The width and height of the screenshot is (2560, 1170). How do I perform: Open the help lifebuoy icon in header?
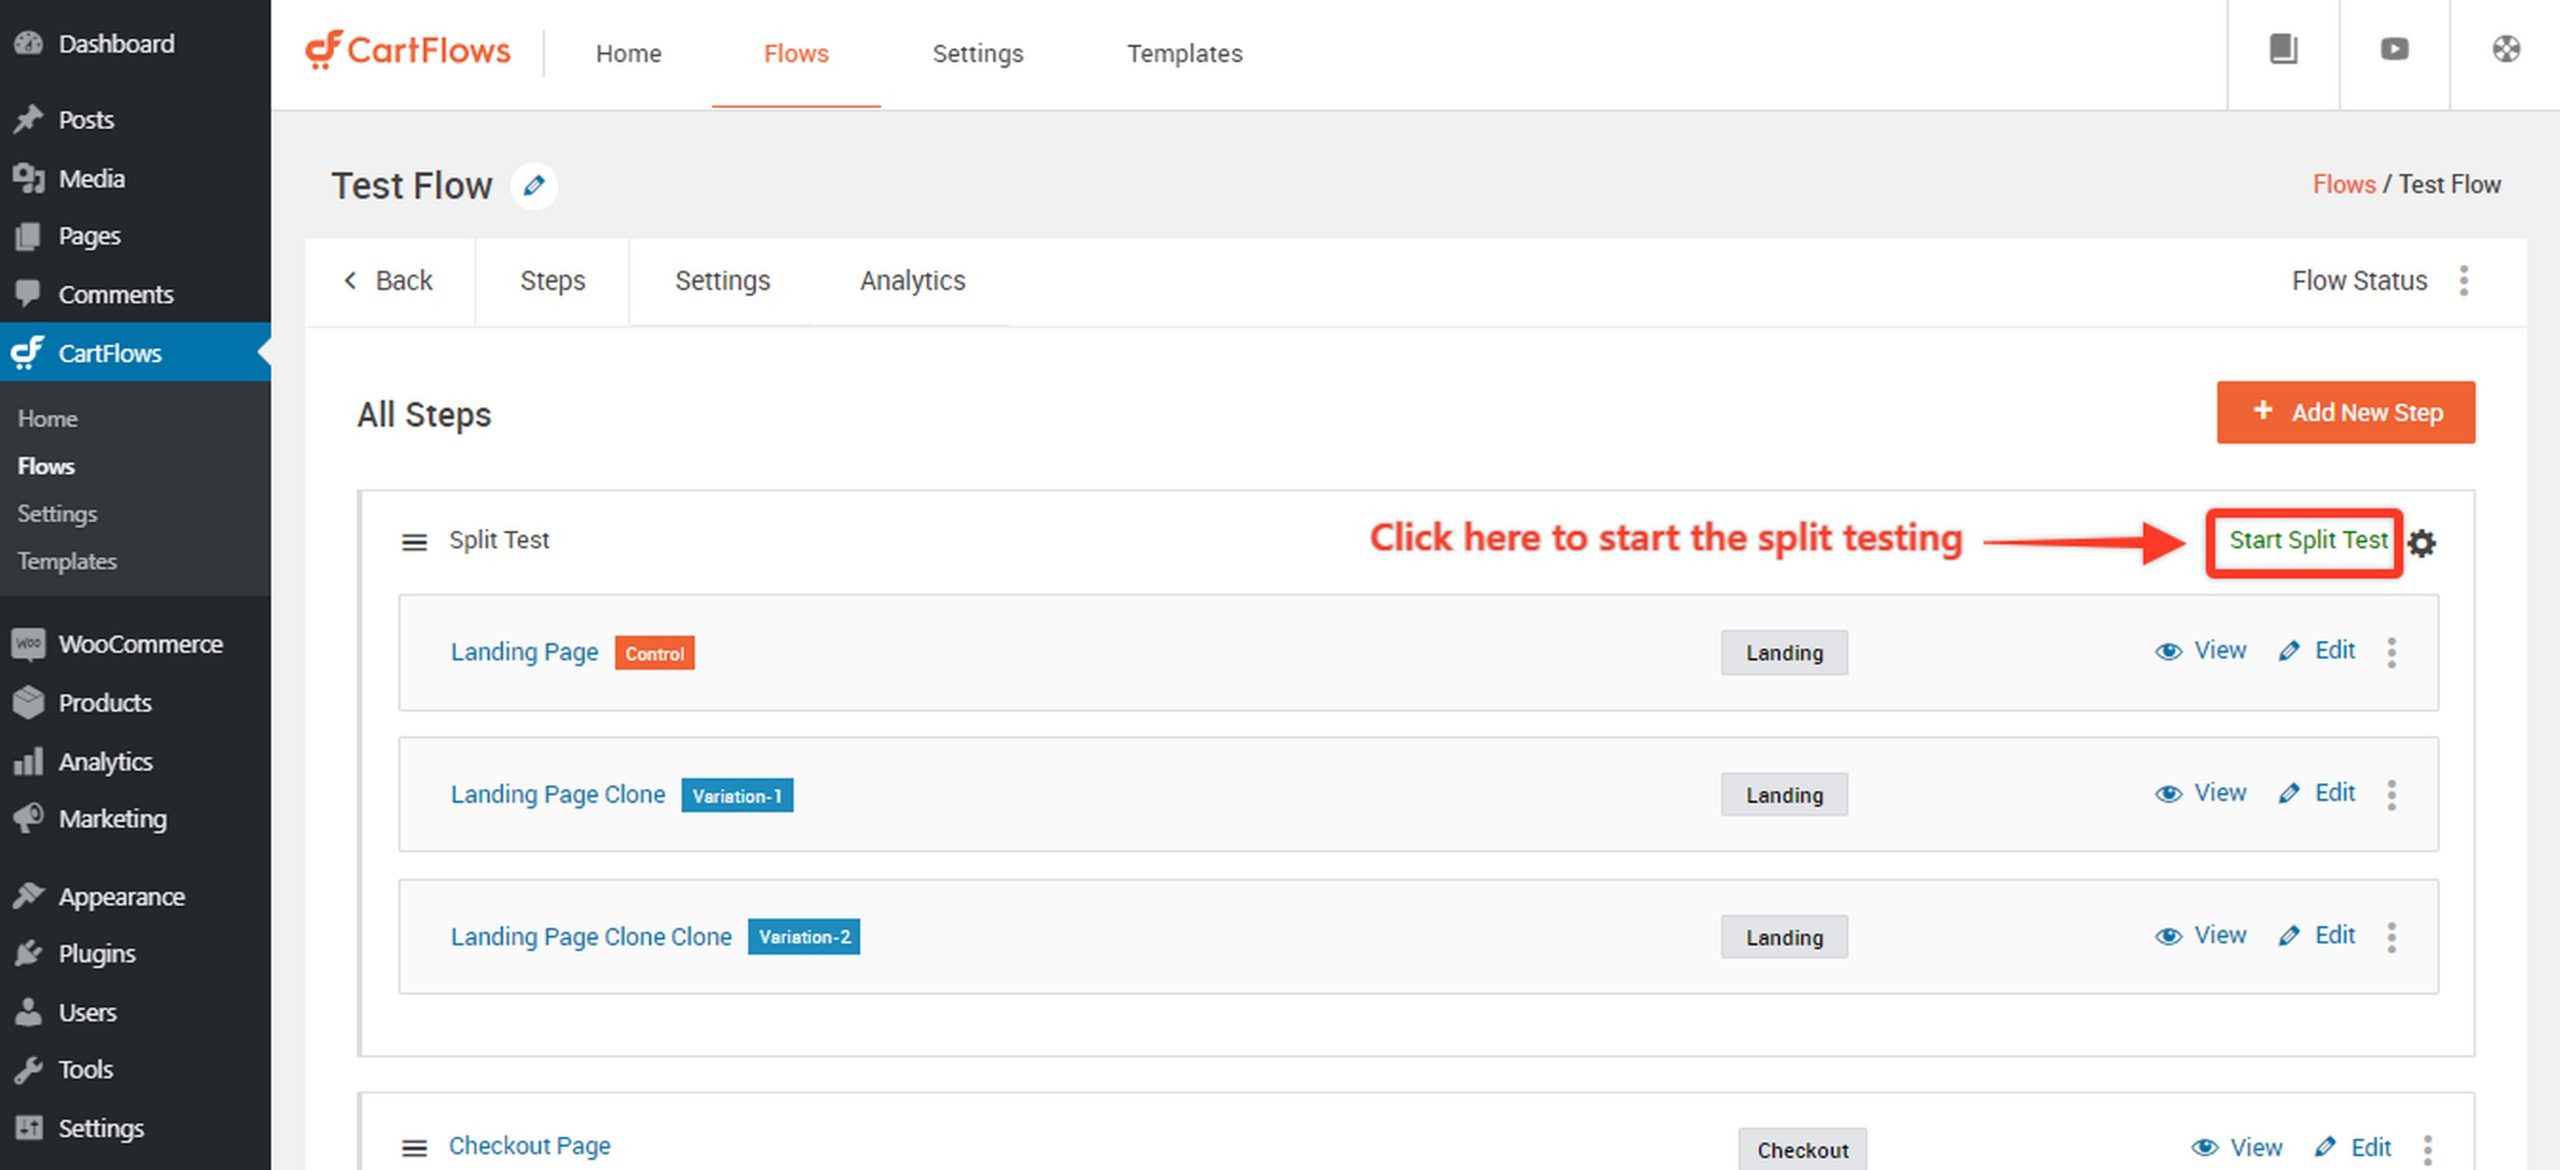(x=2506, y=49)
